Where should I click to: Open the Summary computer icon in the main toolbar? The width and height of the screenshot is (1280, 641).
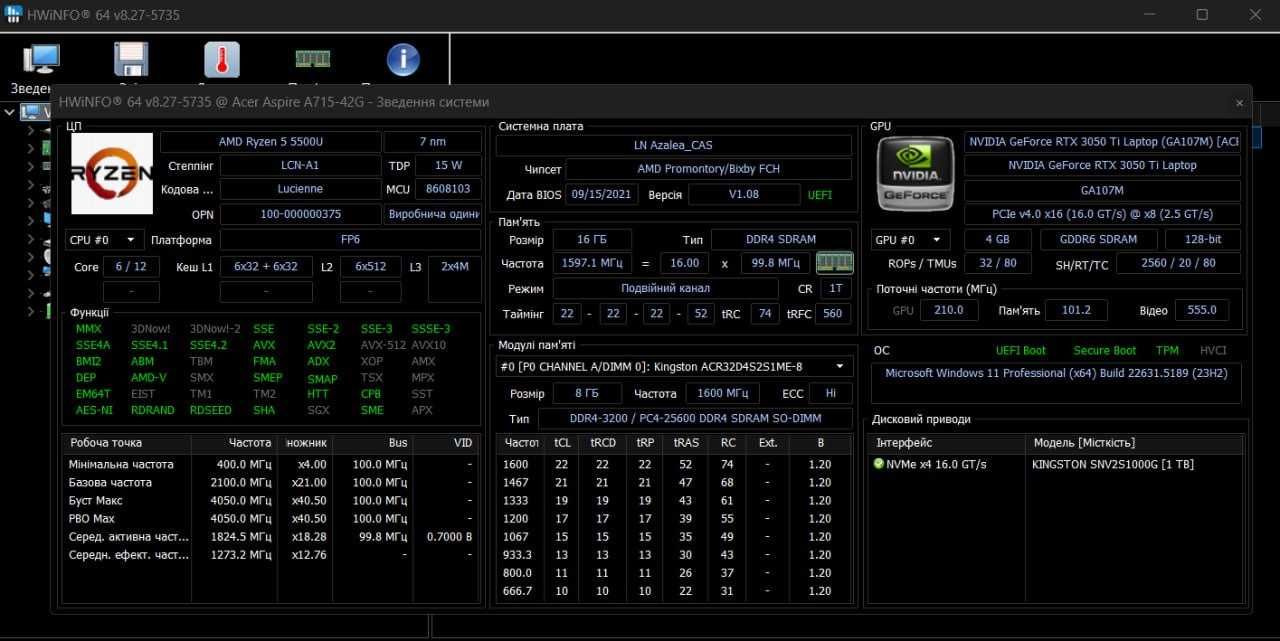[42, 59]
